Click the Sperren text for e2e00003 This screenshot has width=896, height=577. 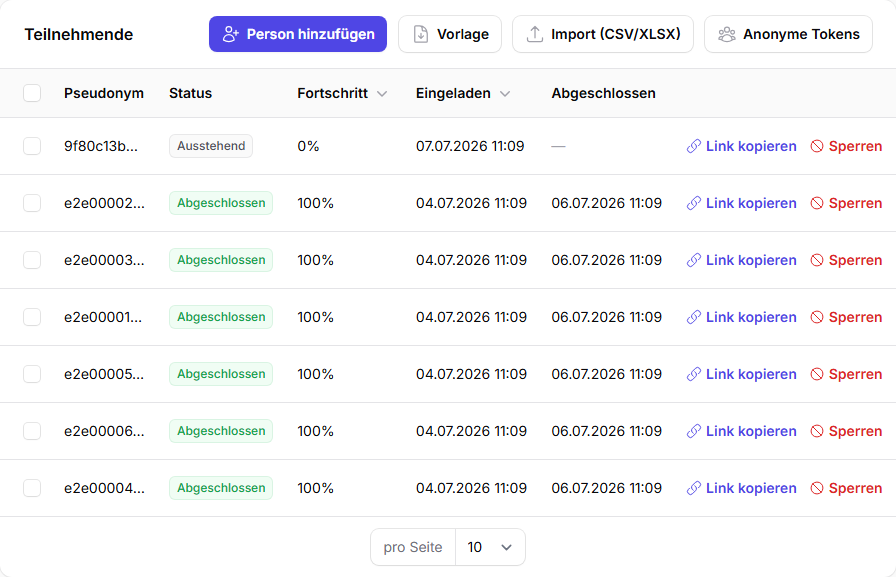point(855,261)
